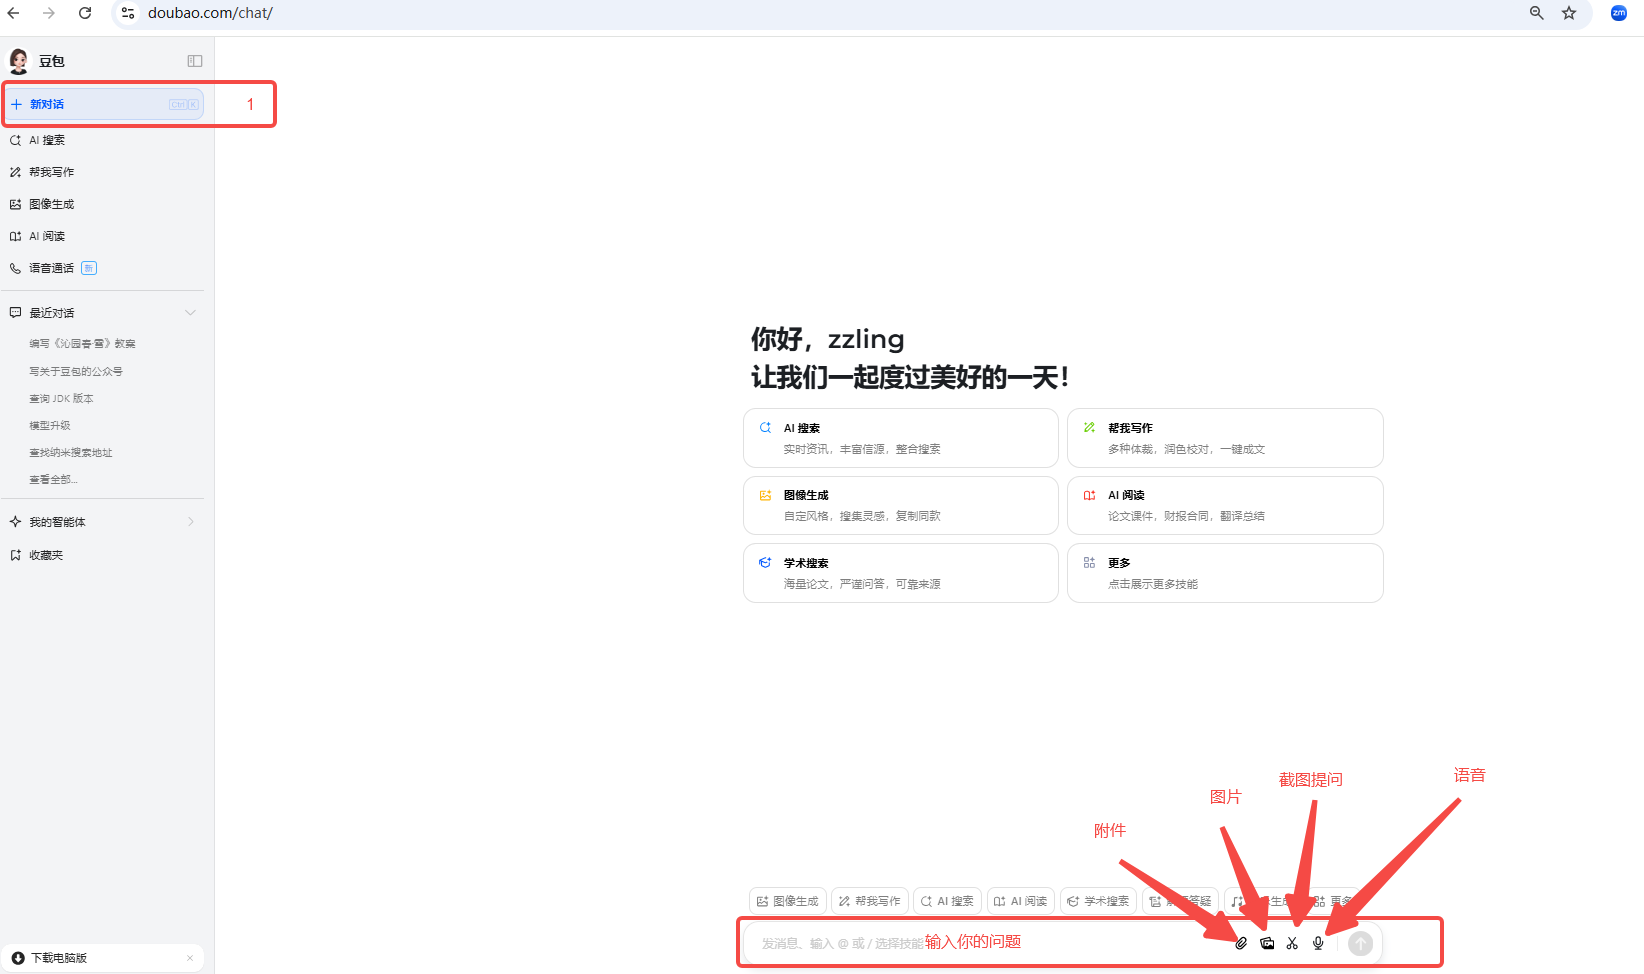Viewport: 1644px width, 974px height.
Task: Select the 帮我写作 chip above the input box
Action: point(870,901)
